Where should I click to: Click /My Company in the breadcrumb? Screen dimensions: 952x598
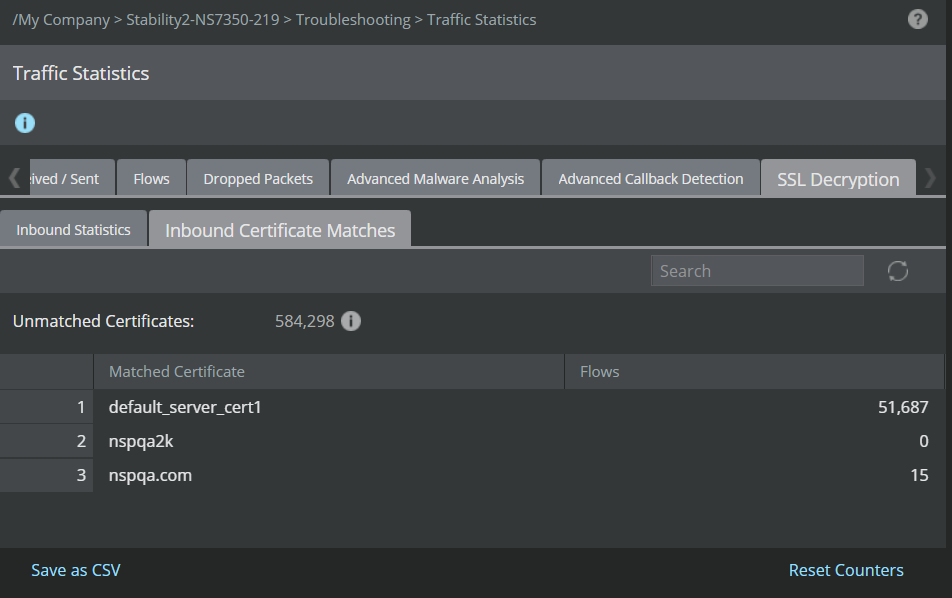(x=61, y=19)
